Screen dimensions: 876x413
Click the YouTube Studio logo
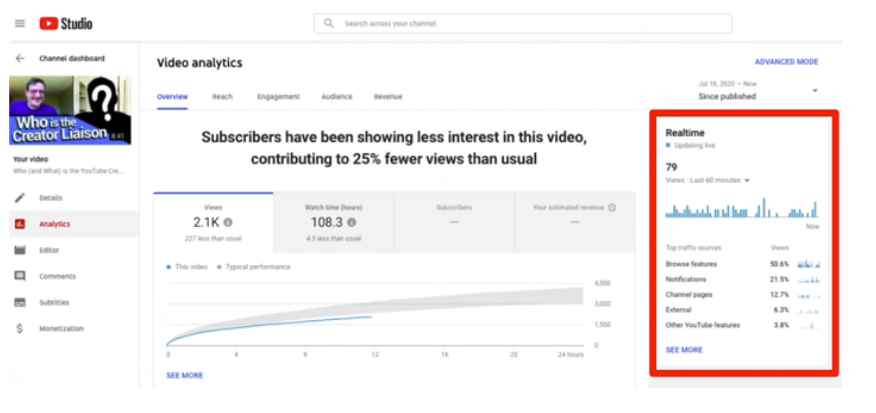[66, 22]
